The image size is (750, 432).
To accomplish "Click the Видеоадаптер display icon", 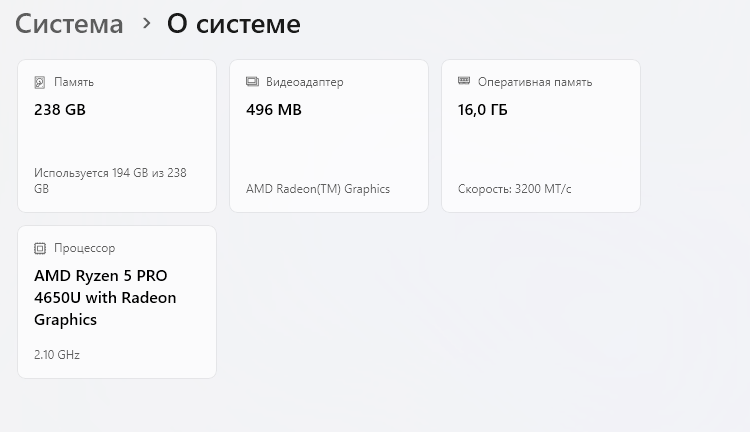I will pos(252,82).
